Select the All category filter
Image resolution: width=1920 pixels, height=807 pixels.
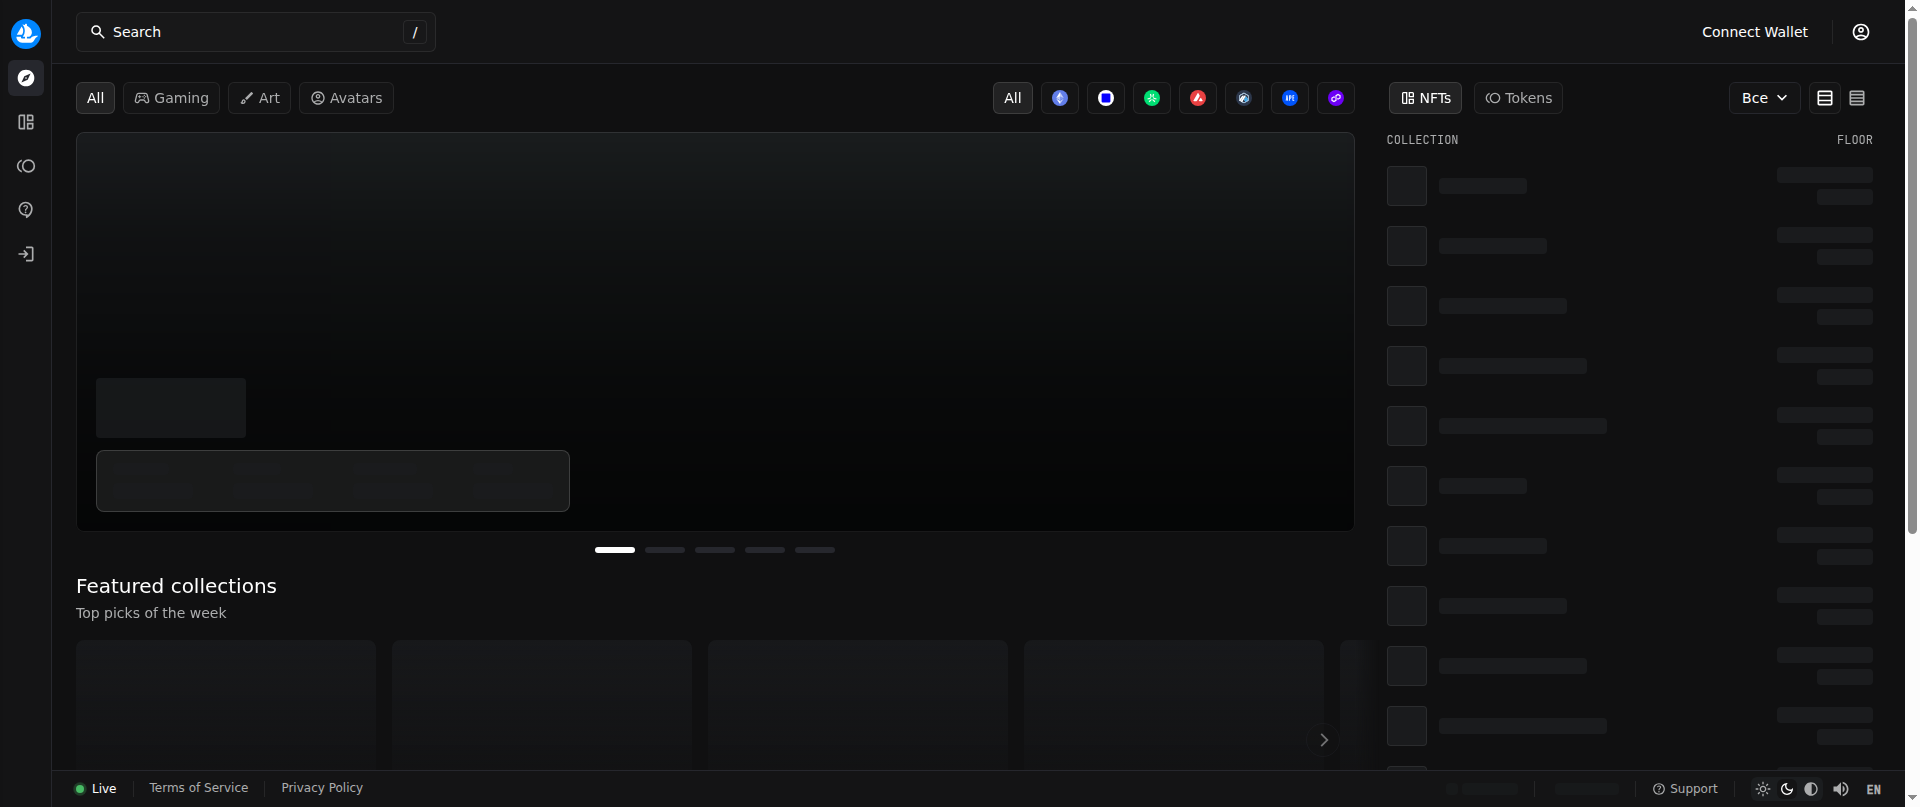pos(95,98)
